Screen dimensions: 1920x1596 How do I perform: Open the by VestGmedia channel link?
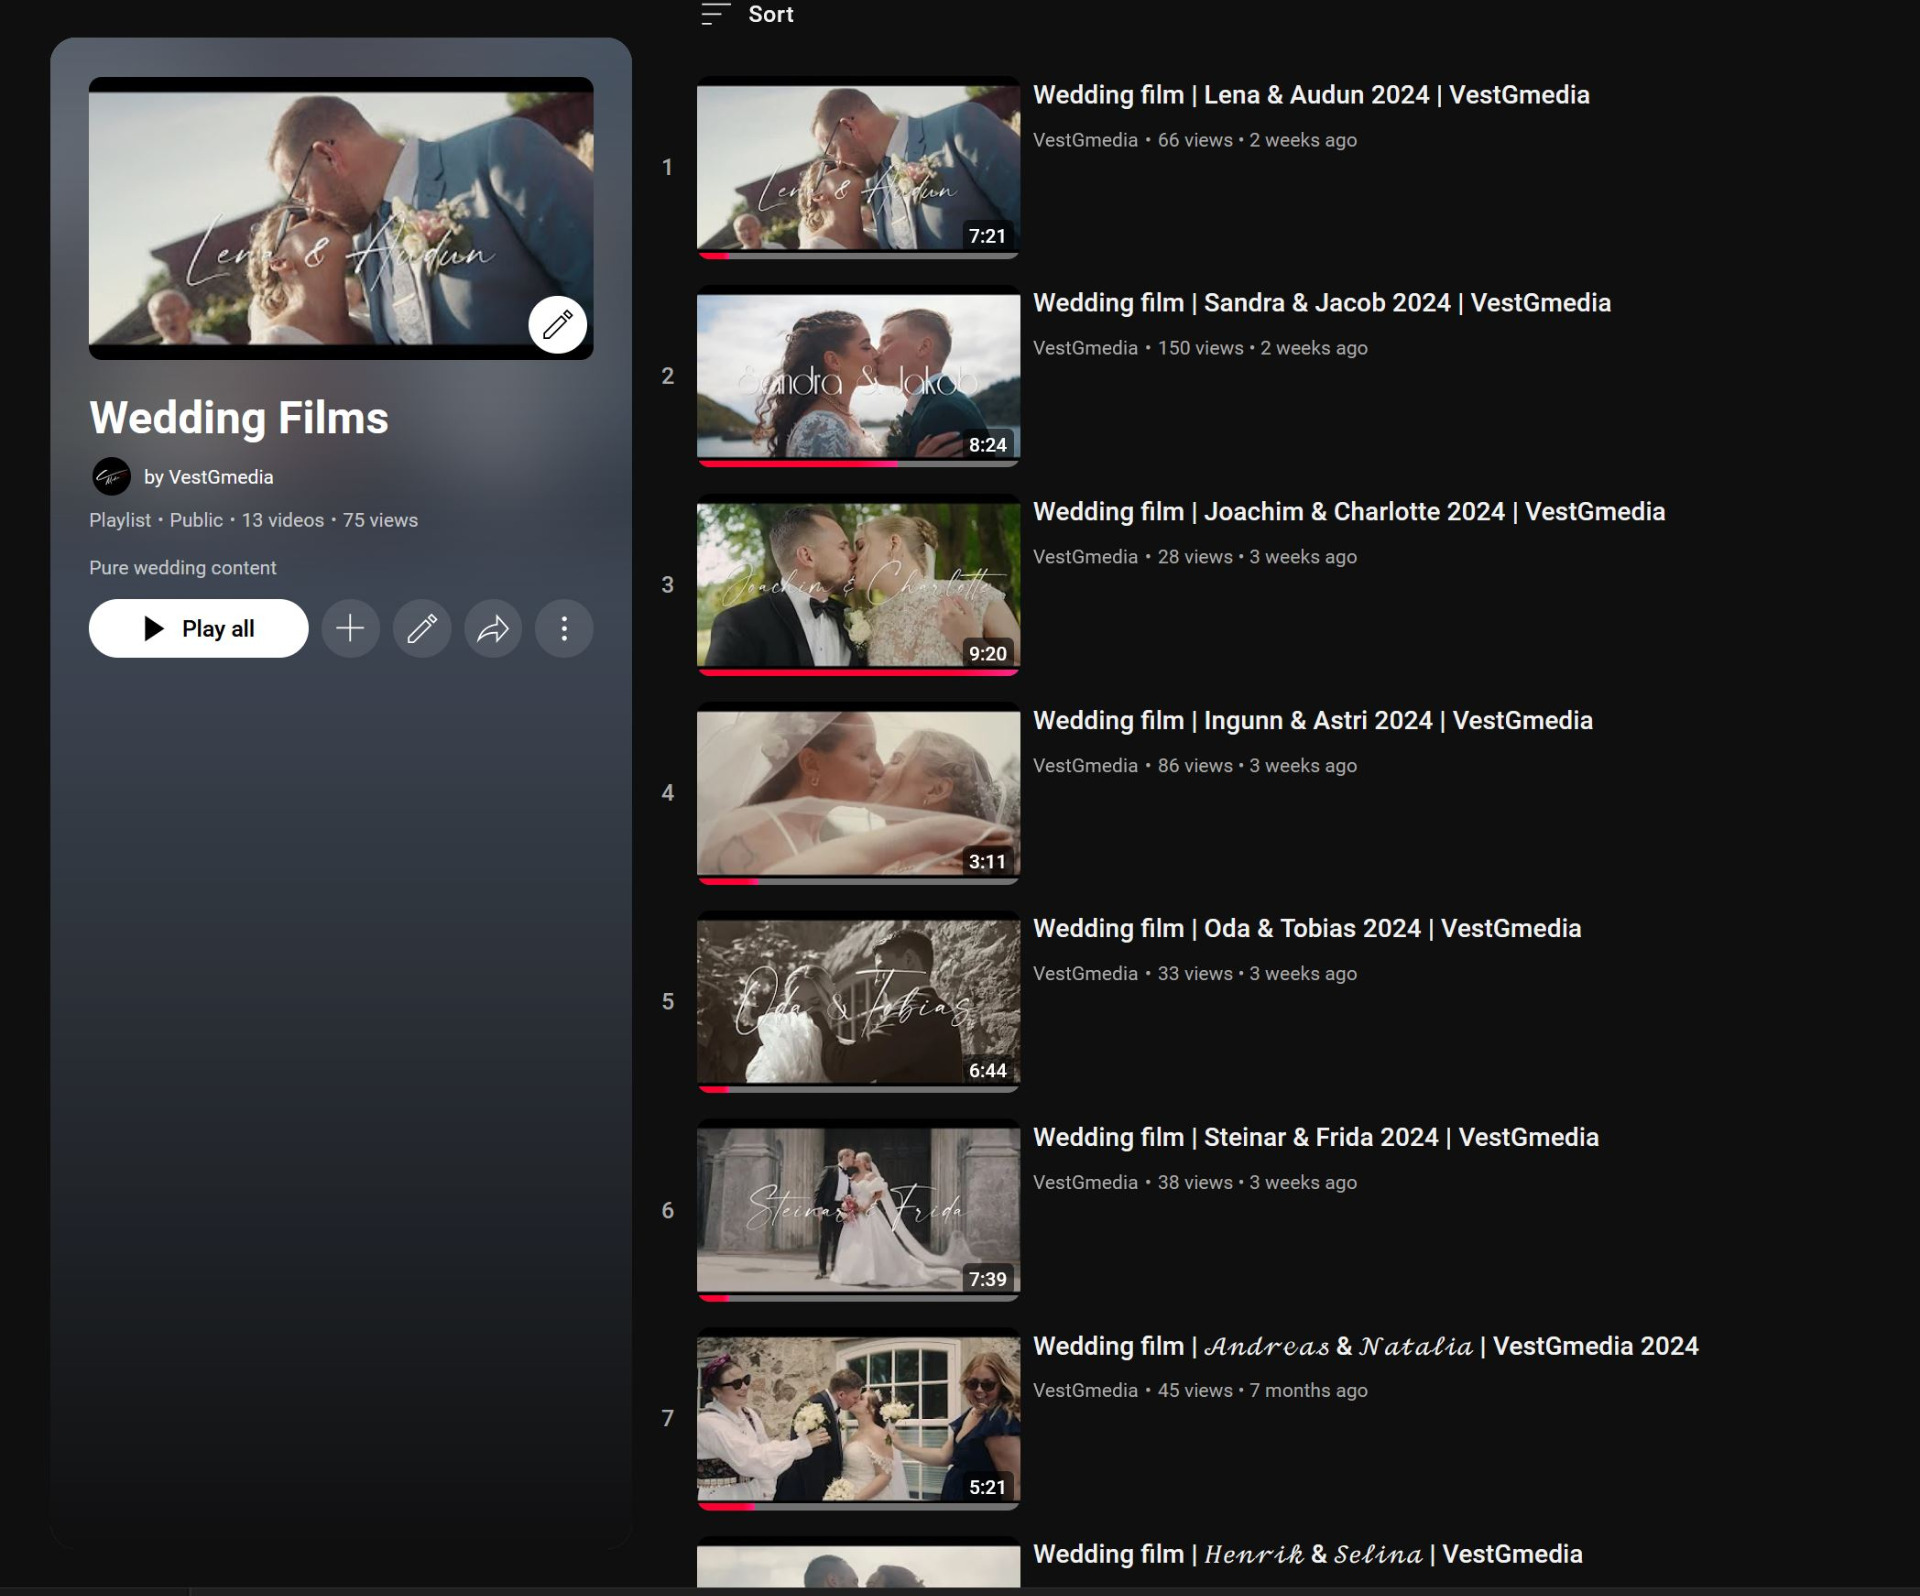[208, 477]
